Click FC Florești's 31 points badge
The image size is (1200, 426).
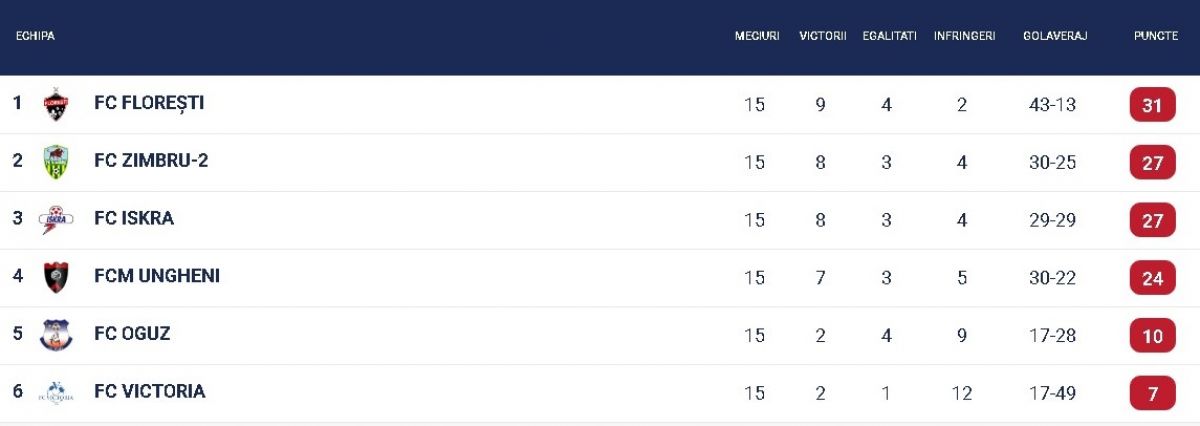(x=1152, y=105)
